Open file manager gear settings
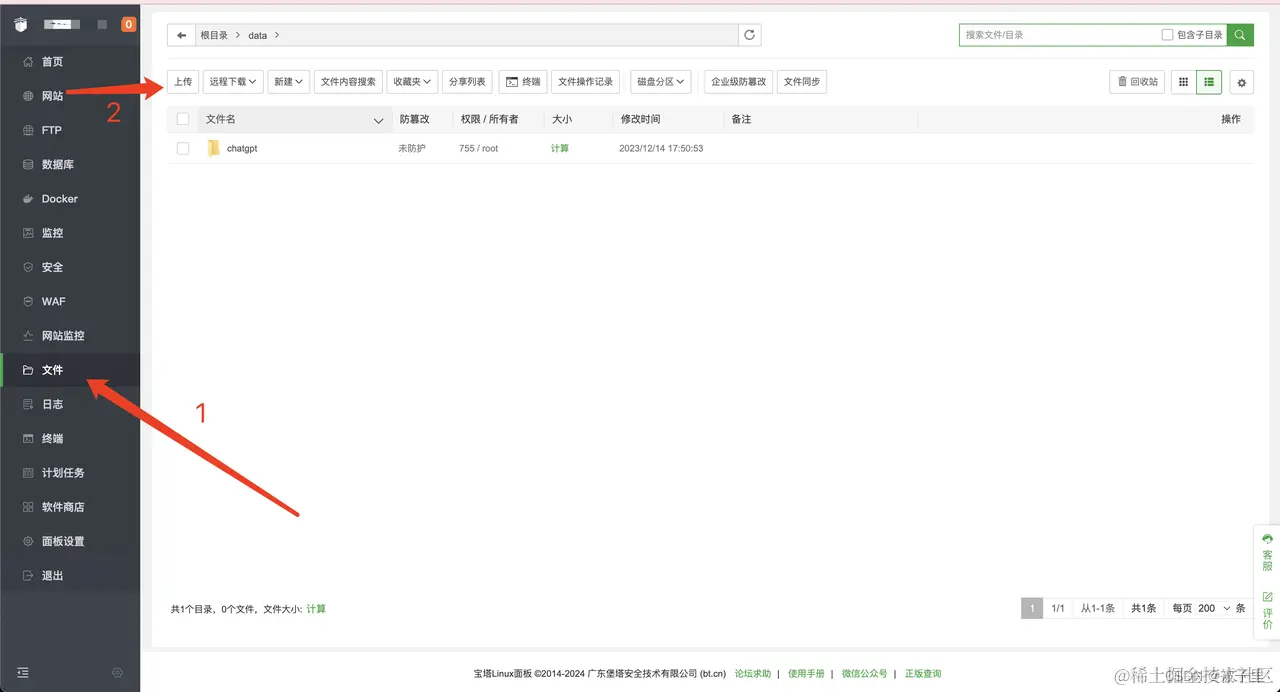This screenshot has width=1280, height=692. (x=1242, y=83)
